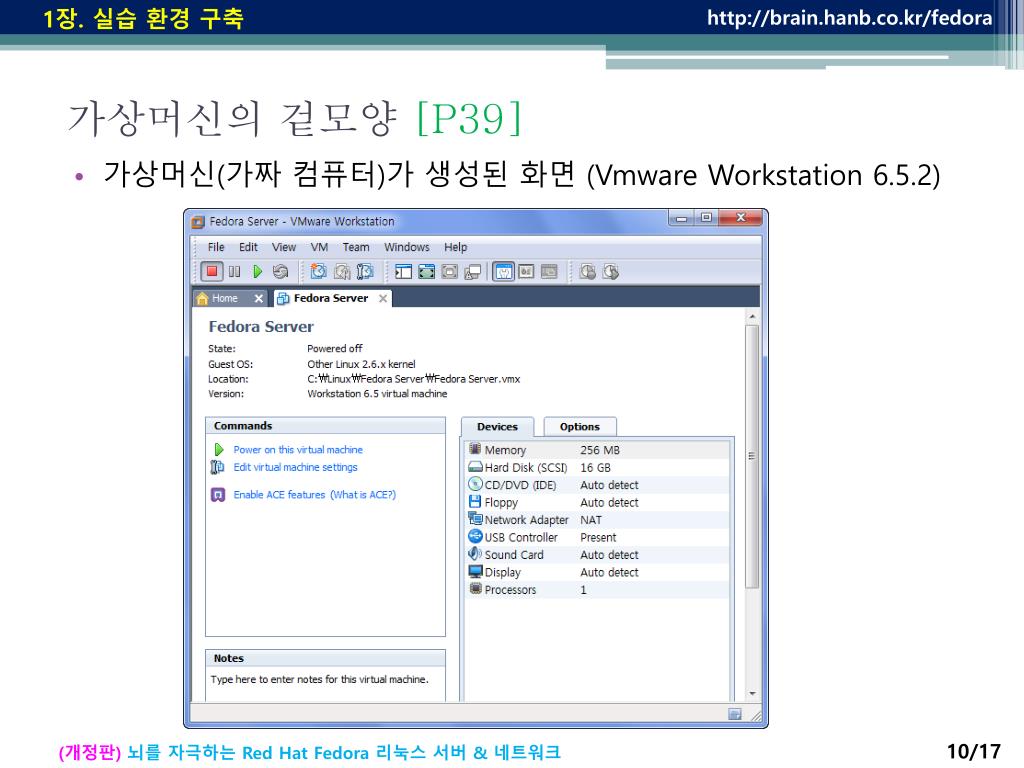
Task: Toggle the sidebar toolbar icon
Action: [x=404, y=272]
